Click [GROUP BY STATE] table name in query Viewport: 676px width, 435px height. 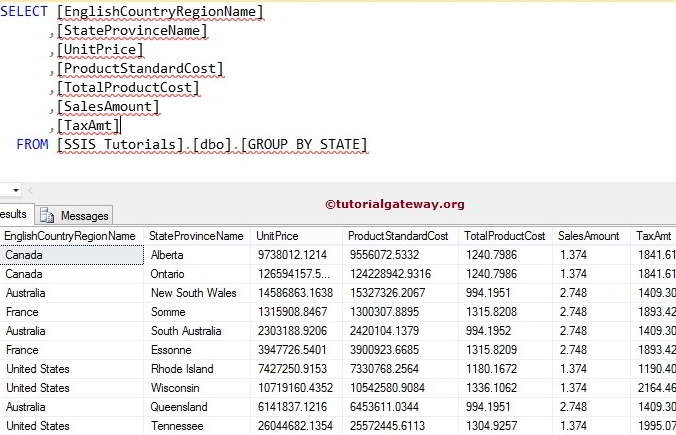(304, 144)
